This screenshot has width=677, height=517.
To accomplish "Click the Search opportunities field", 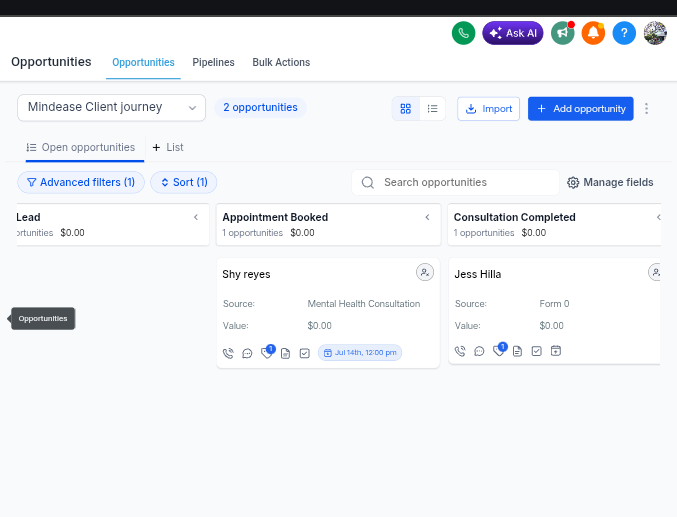I will click(x=456, y=182).
